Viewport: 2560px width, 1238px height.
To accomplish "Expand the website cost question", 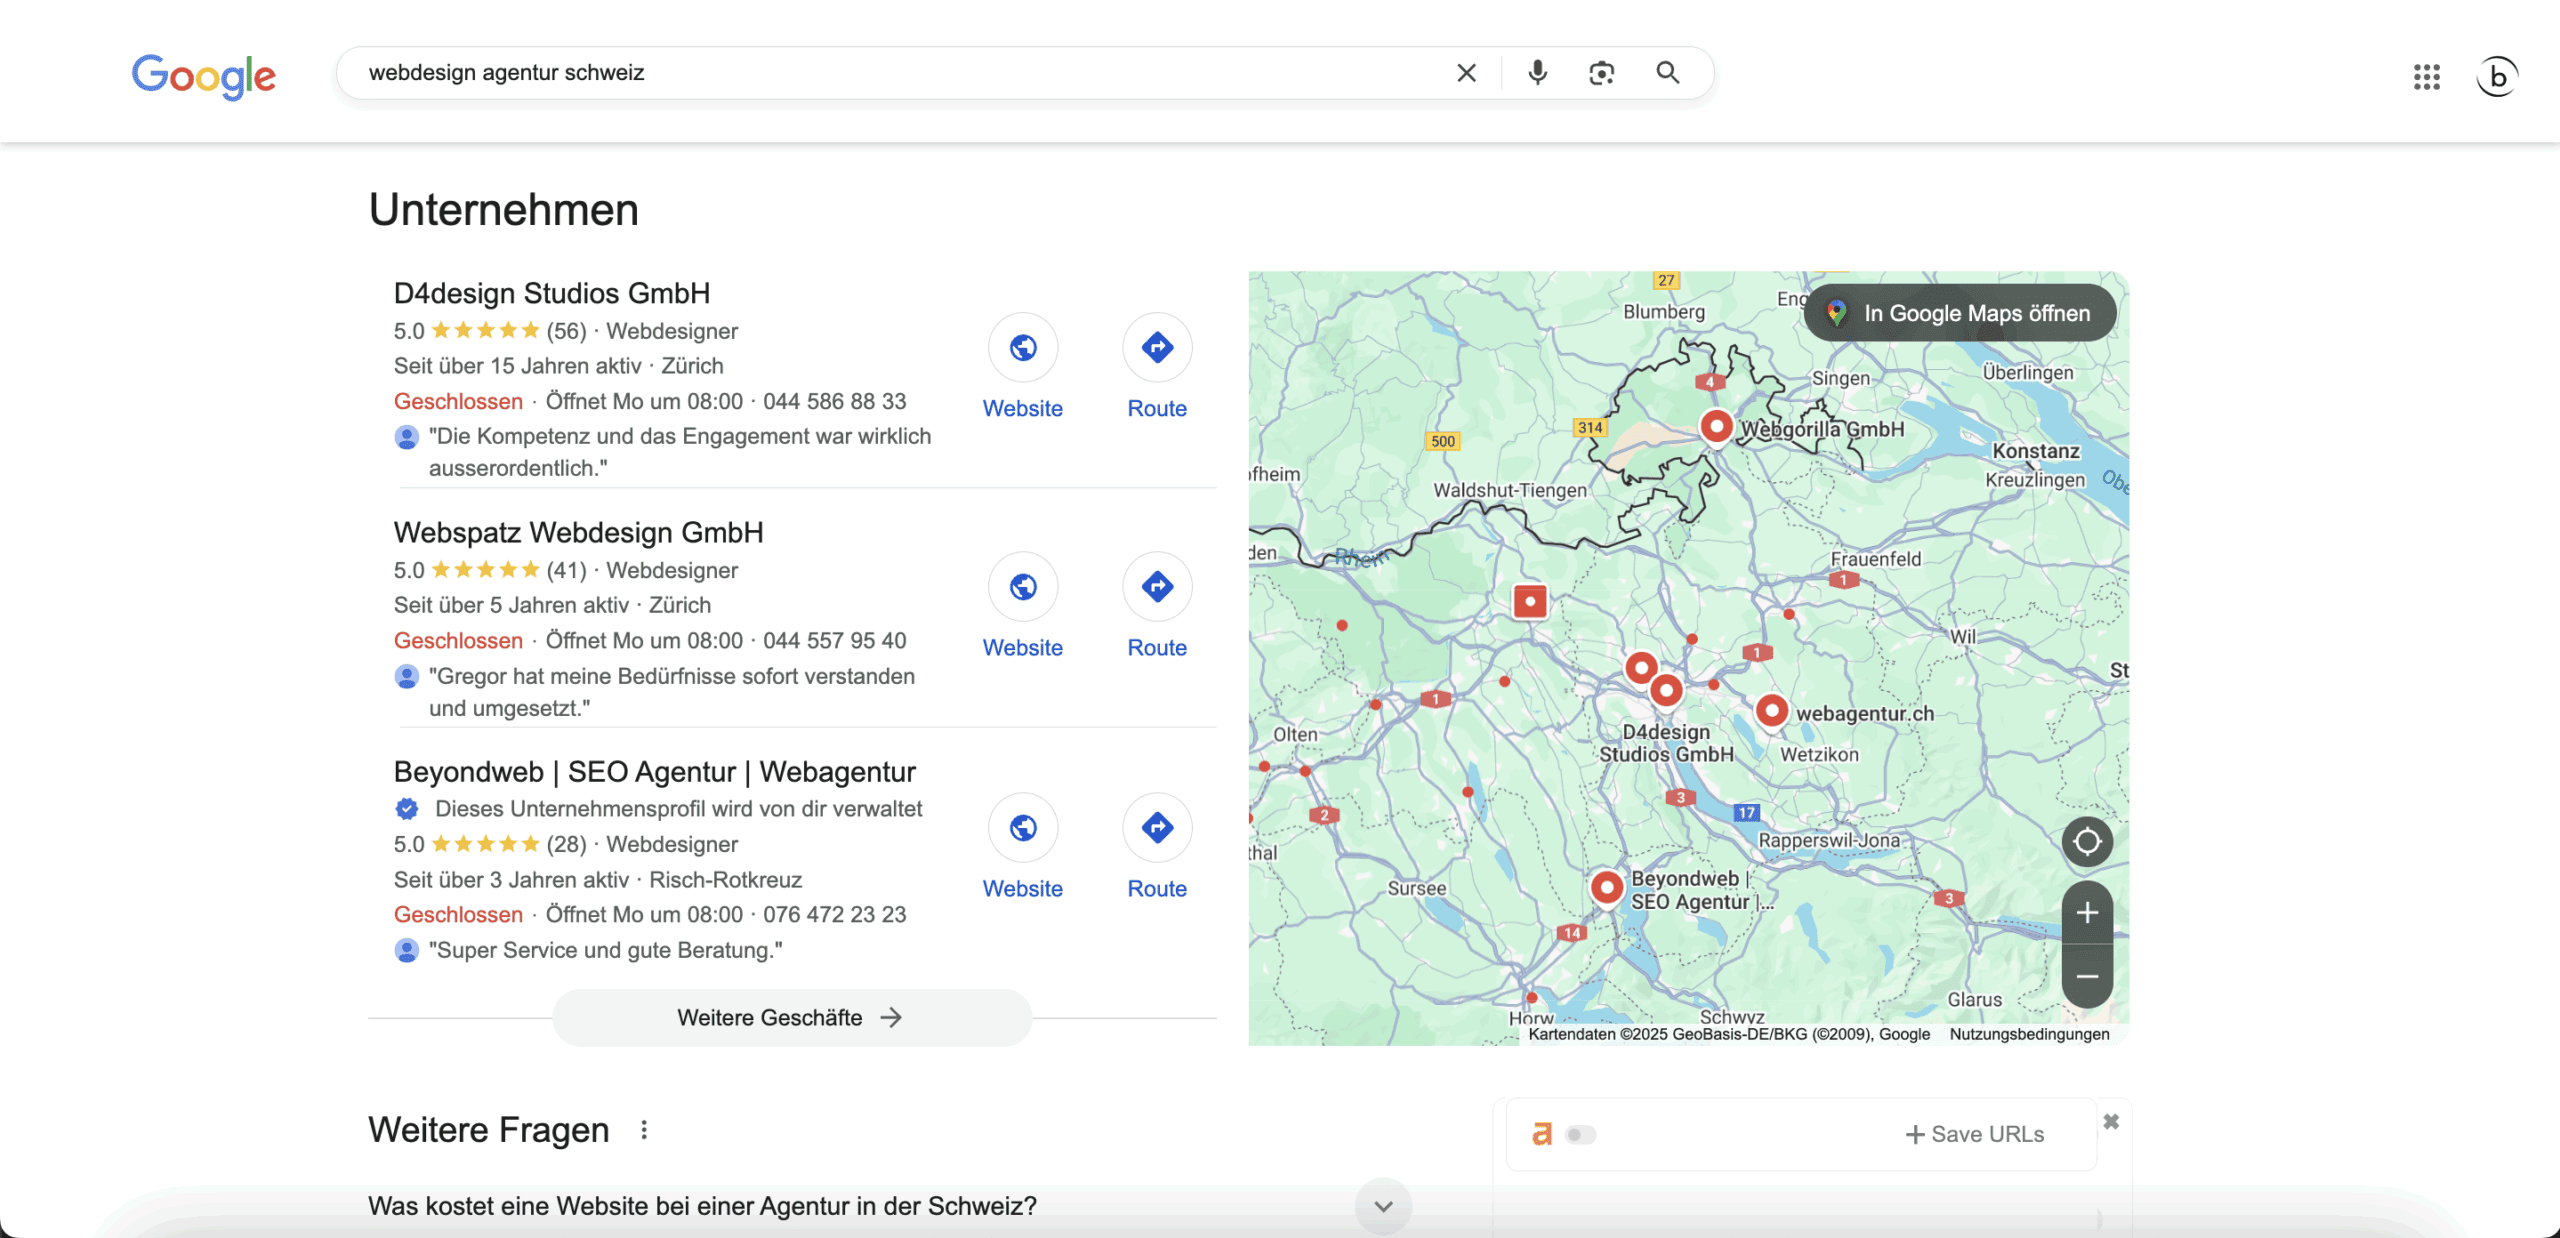I will pyautogui.click(x=1383, y=1206).
